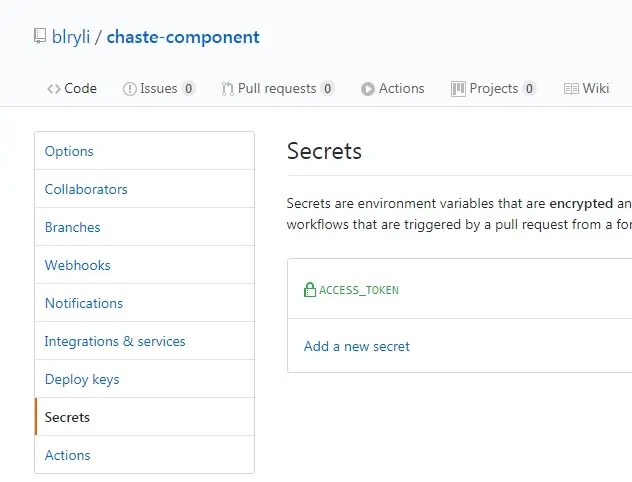The height and width of the screenshot is (482, 632).
Task: Click the Issues exclamation icon
Action: (129, 89)
